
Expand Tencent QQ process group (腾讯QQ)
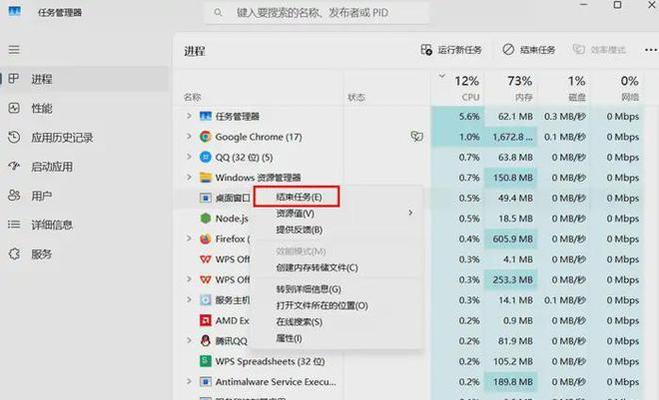coord(189,340)
